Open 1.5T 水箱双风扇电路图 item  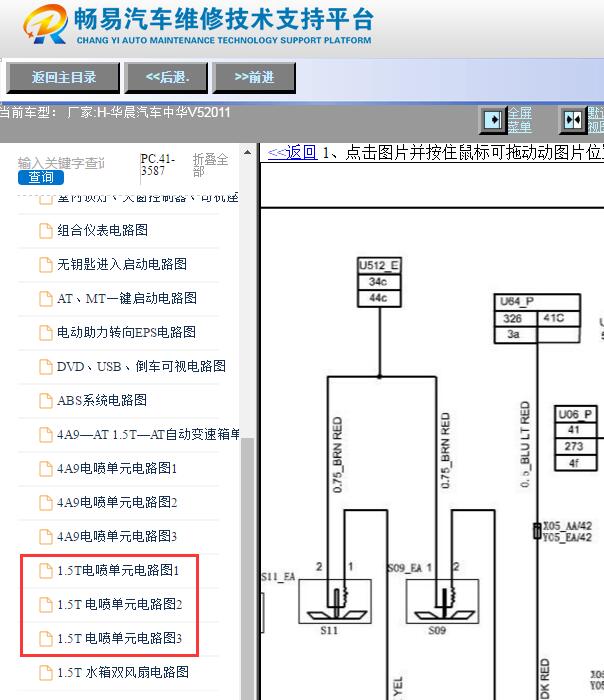coord(123,673)
